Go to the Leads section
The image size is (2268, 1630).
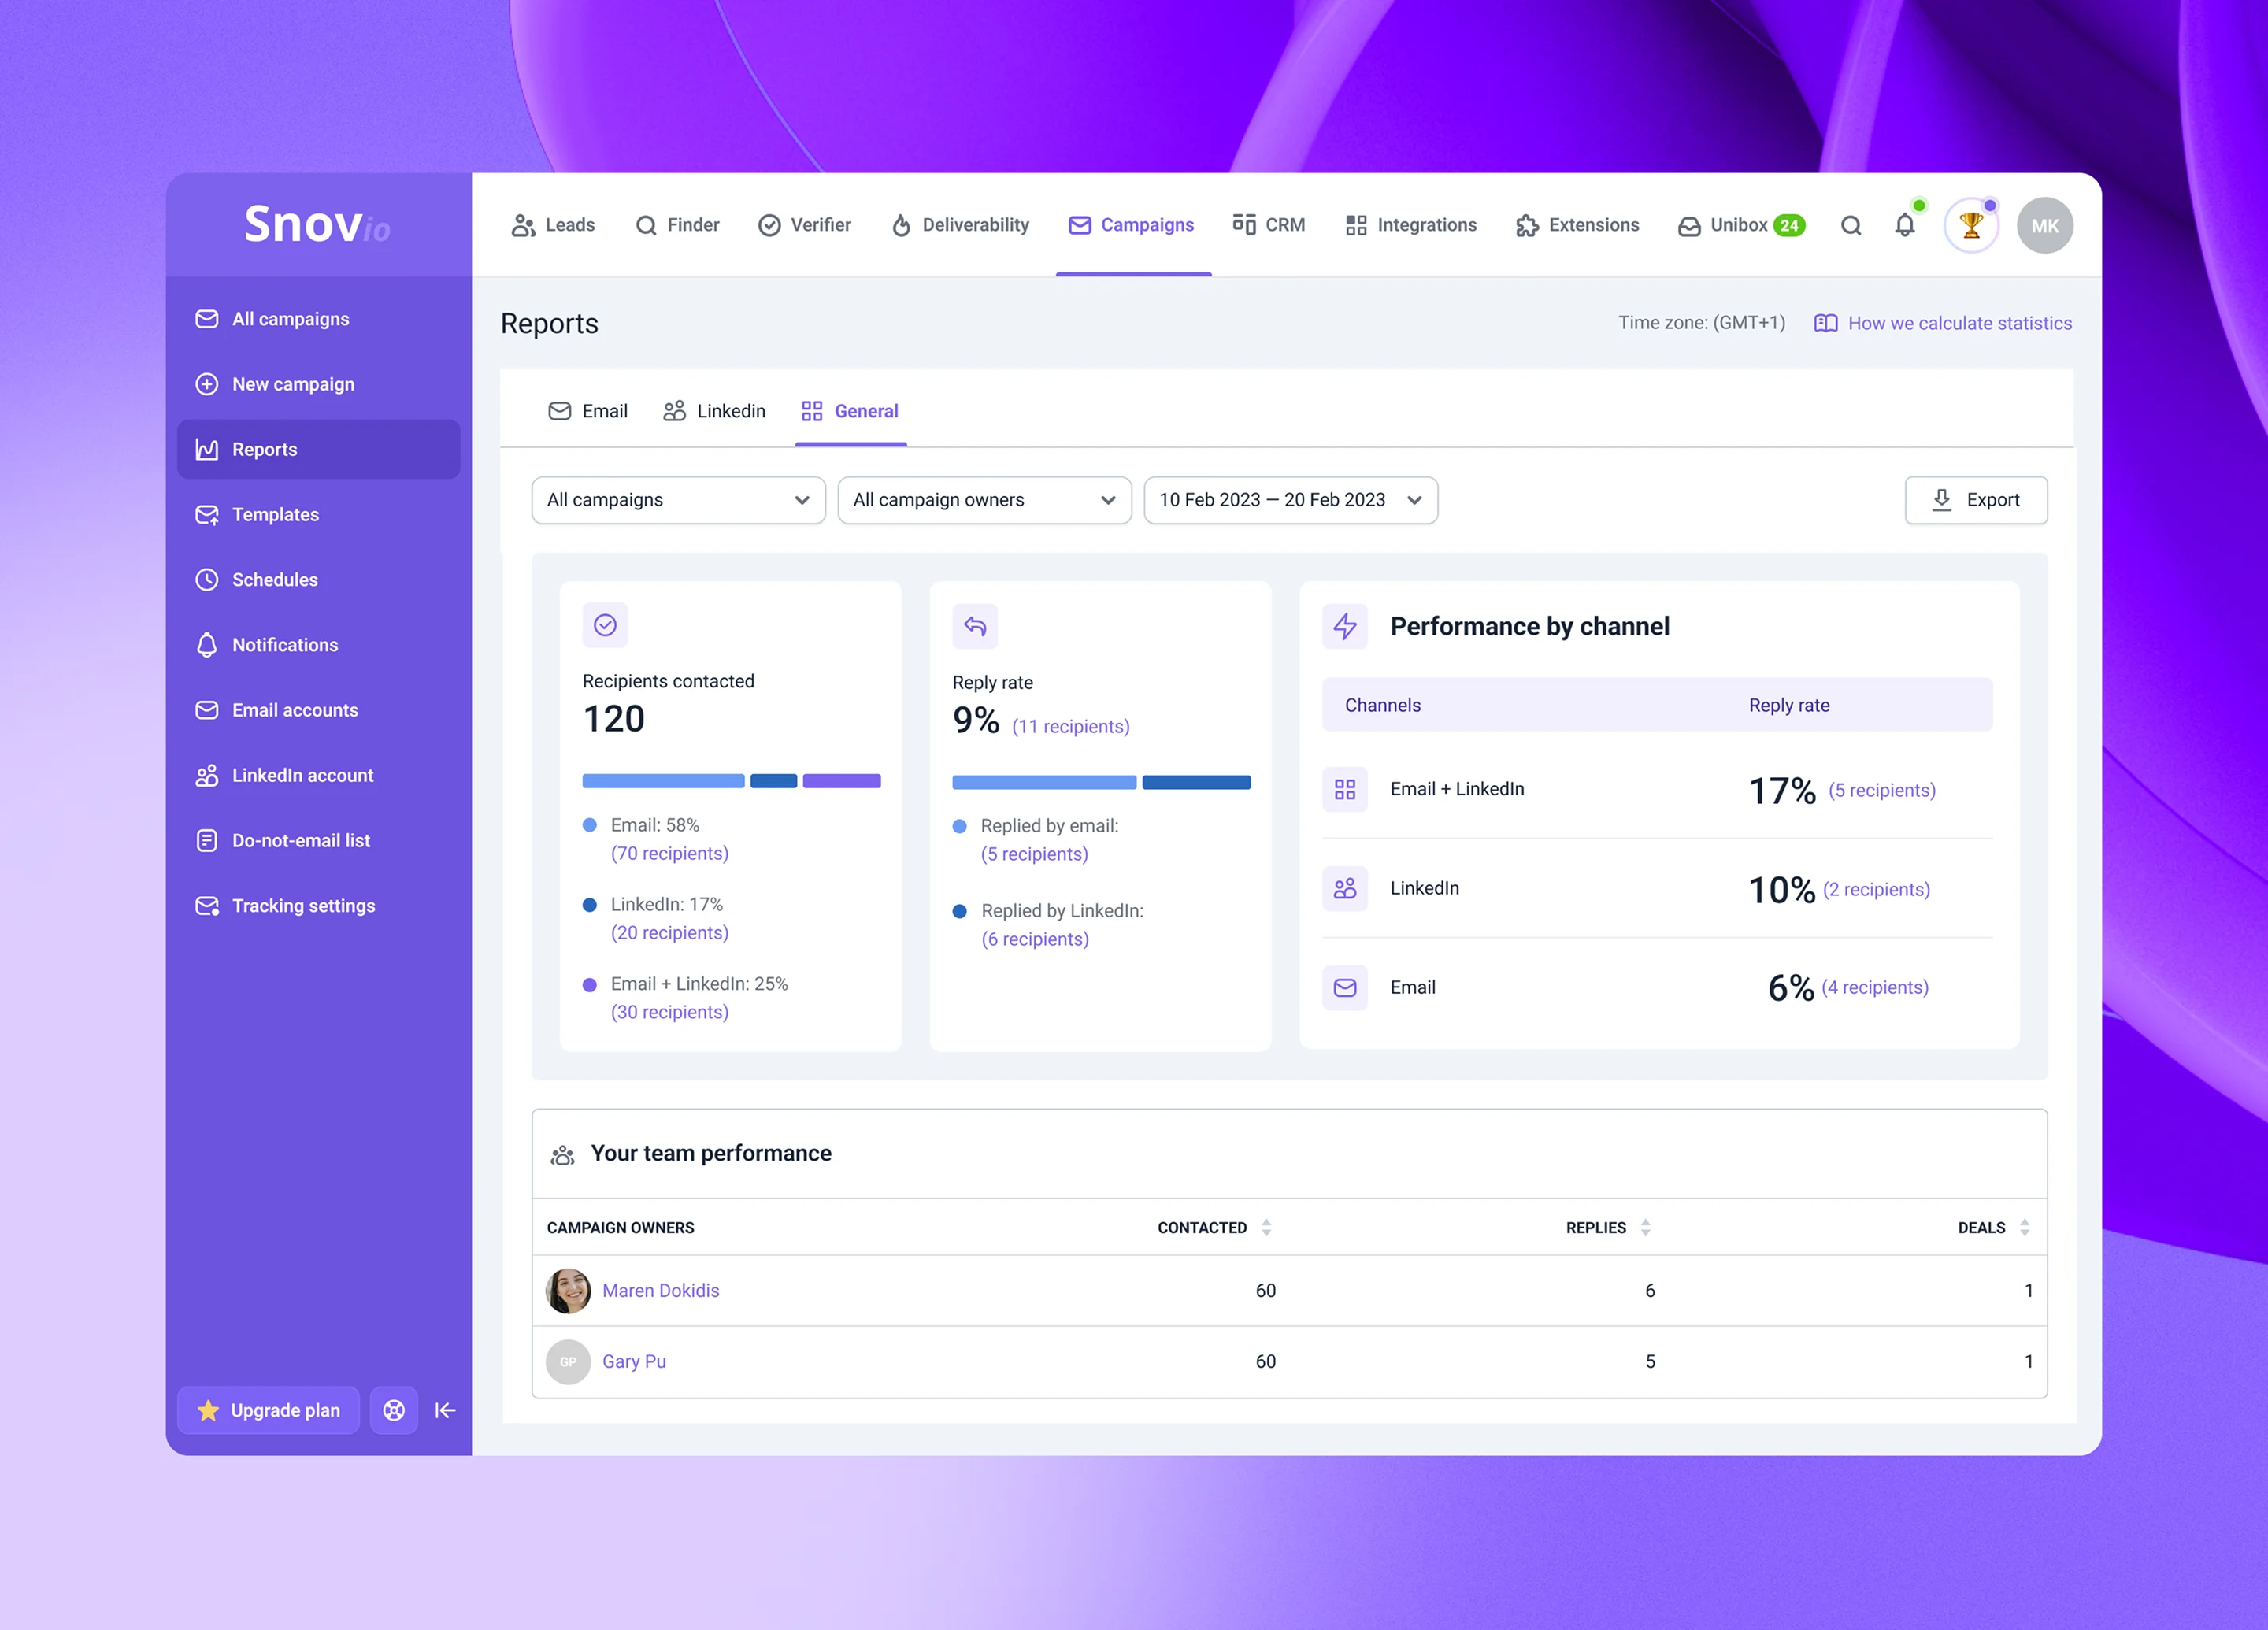click(553, 225)
